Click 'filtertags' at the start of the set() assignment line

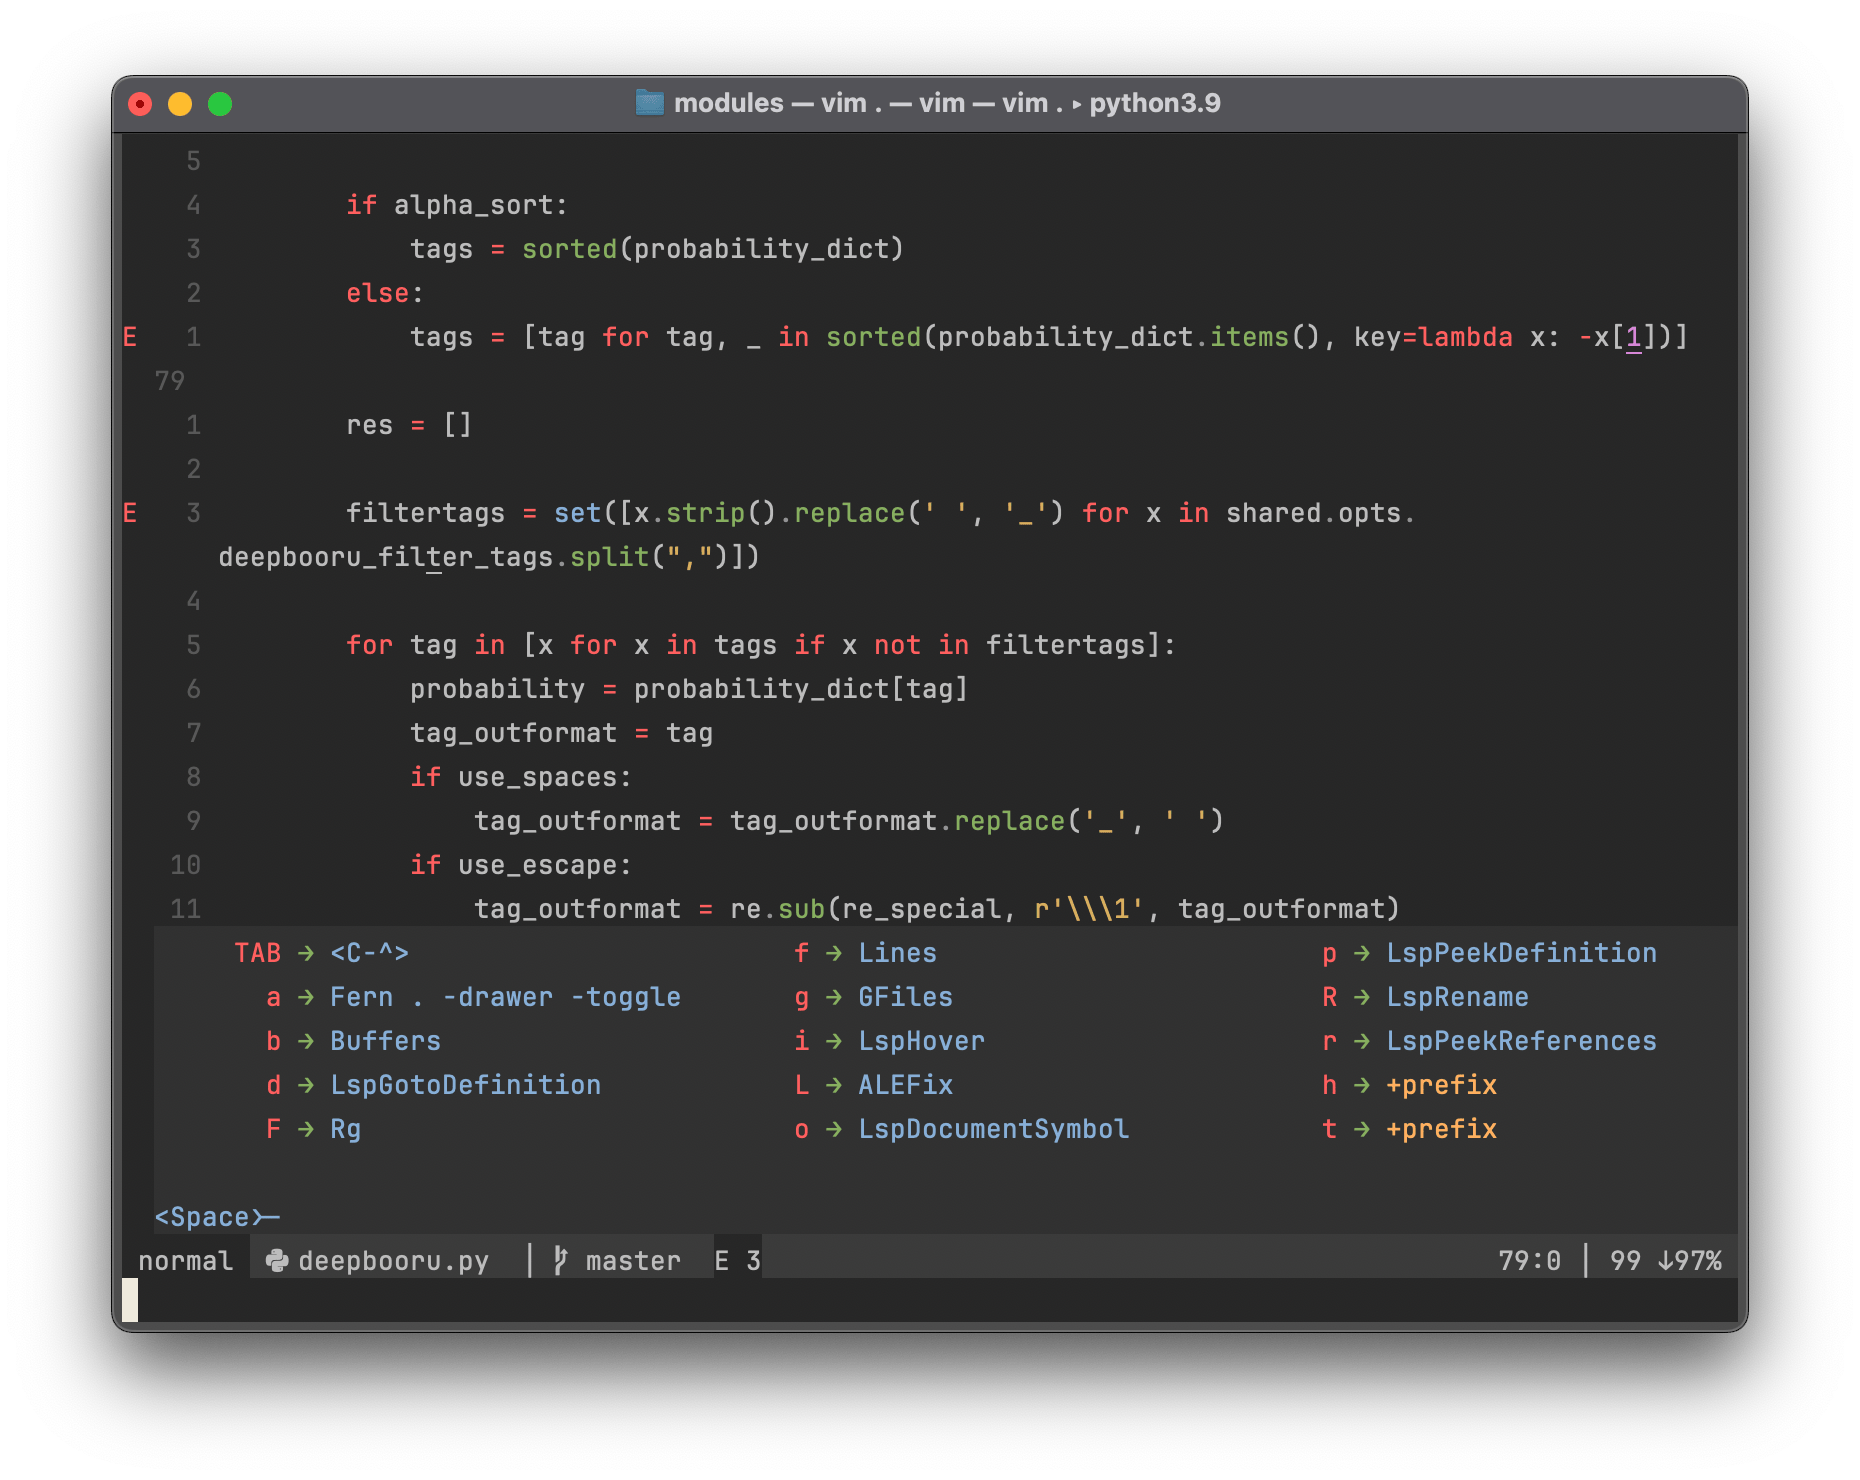tap(426, 513)
